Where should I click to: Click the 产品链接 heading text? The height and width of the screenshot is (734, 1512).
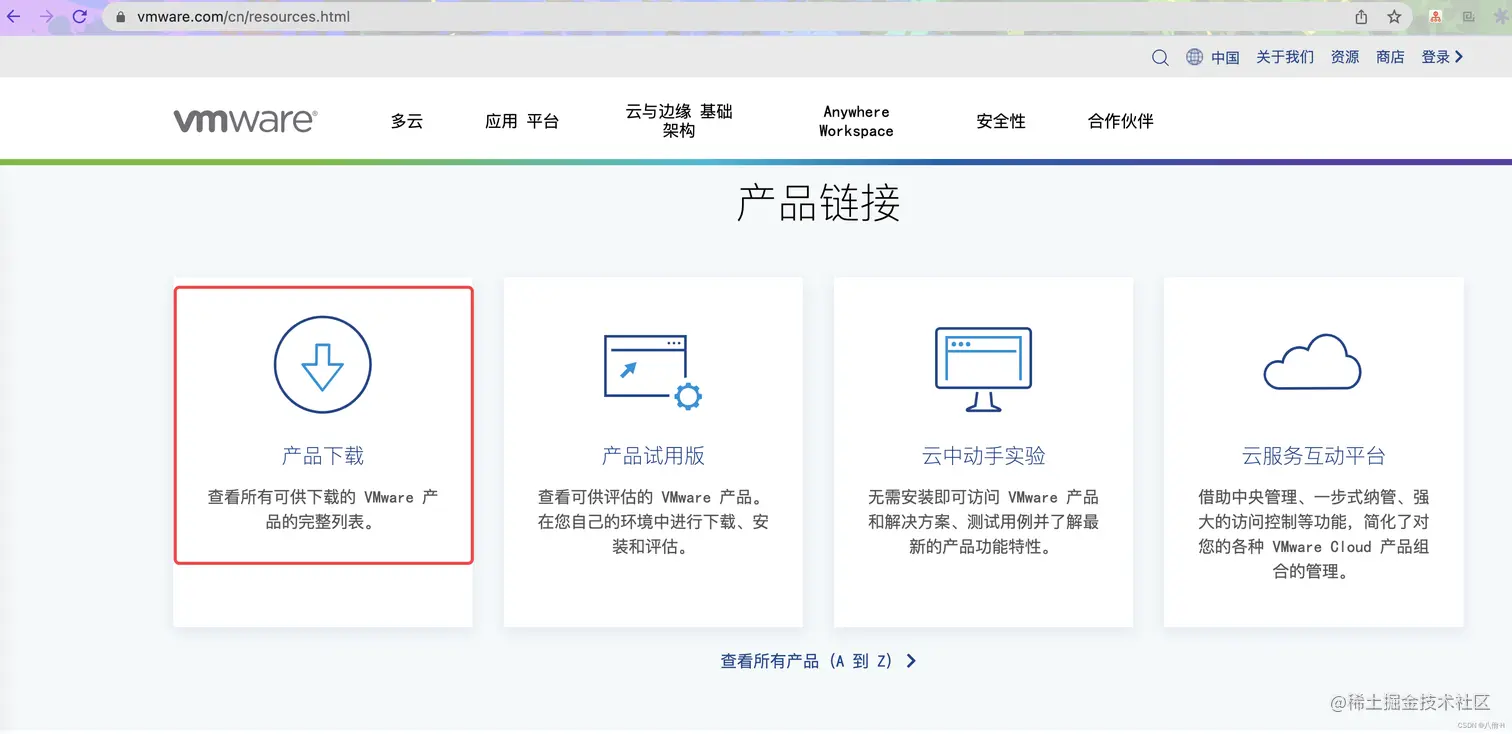point(819,203)
